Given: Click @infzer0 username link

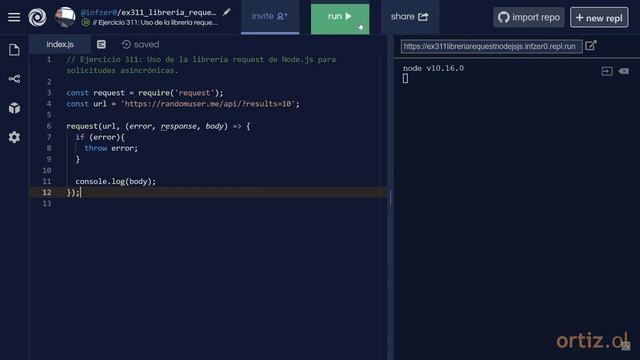Looking at the screenshot, I should [x=98, y=12].
